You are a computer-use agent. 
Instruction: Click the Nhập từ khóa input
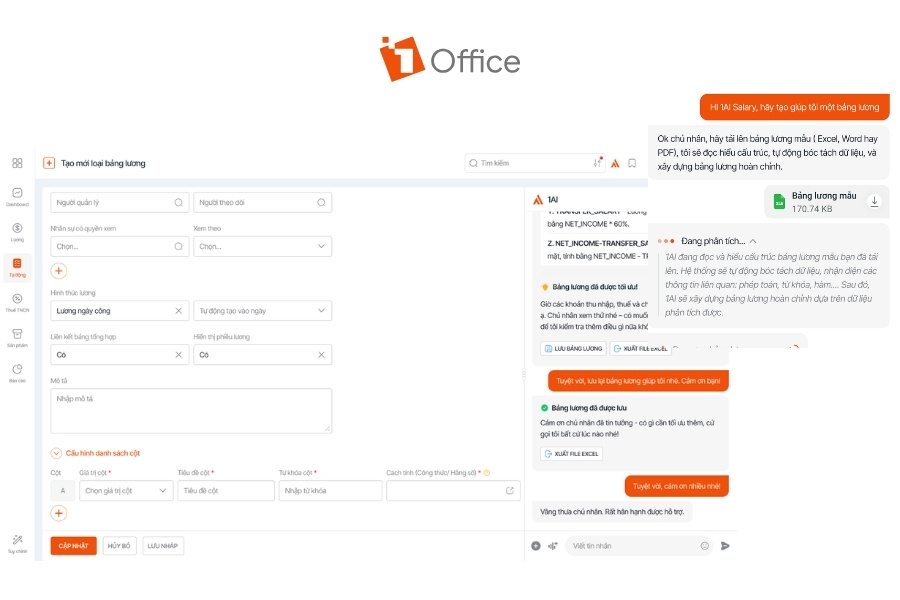tap(330, 490)
